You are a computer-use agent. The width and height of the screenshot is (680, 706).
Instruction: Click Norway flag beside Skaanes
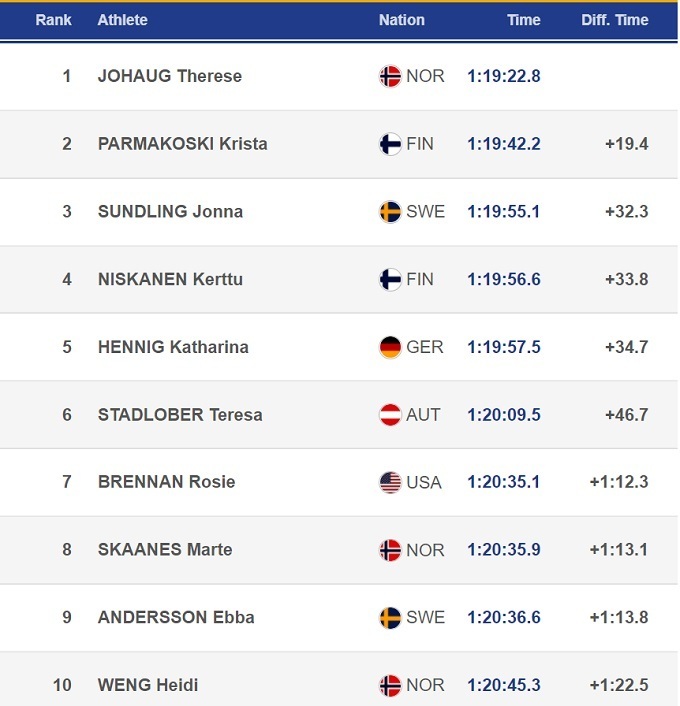click(390, 550)
